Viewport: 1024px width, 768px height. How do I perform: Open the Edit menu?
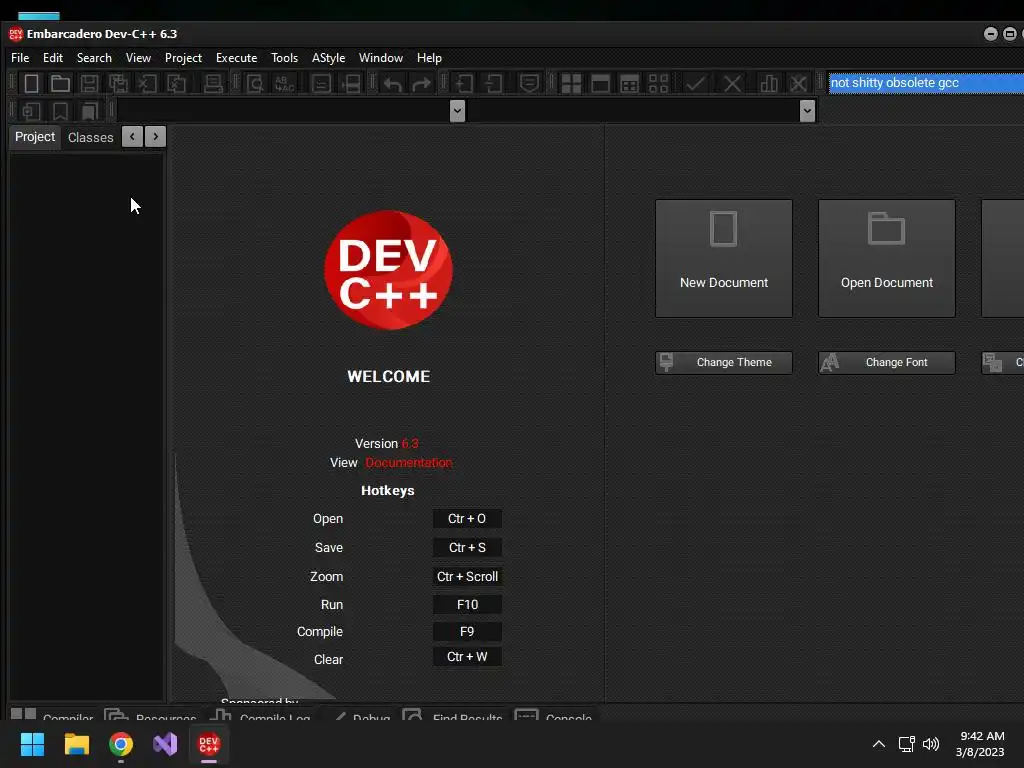tap(53, 57)
